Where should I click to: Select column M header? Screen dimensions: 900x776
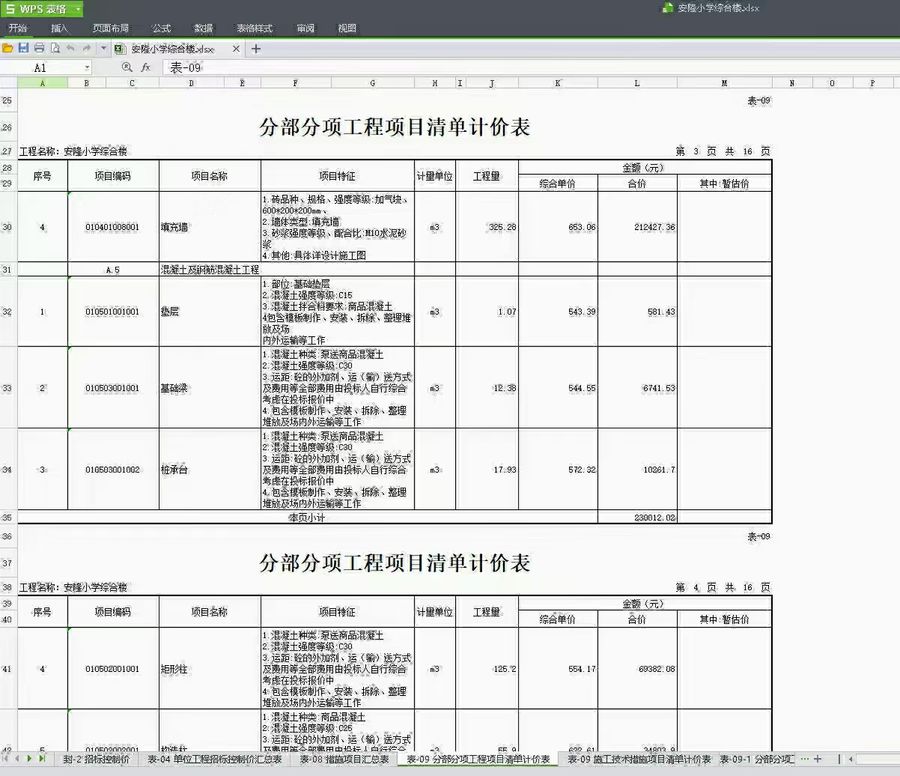(x=724, y=83)
